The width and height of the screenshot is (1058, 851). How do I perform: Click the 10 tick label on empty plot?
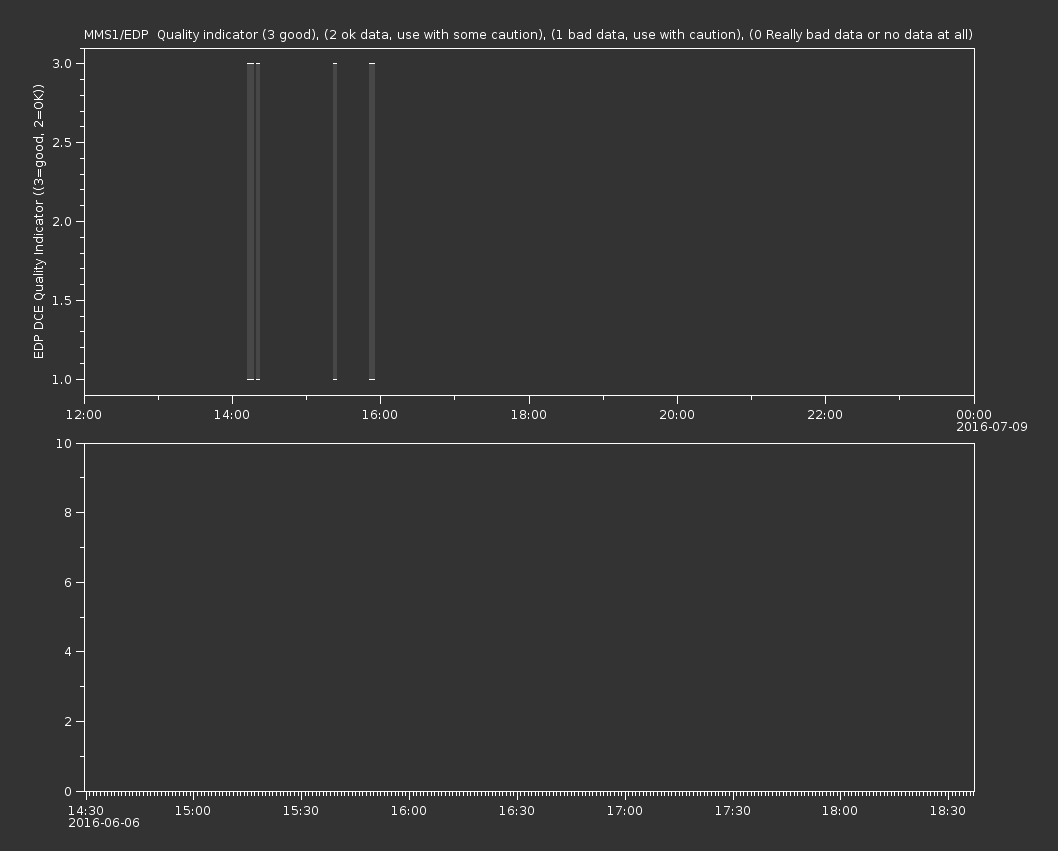point(63,443)
